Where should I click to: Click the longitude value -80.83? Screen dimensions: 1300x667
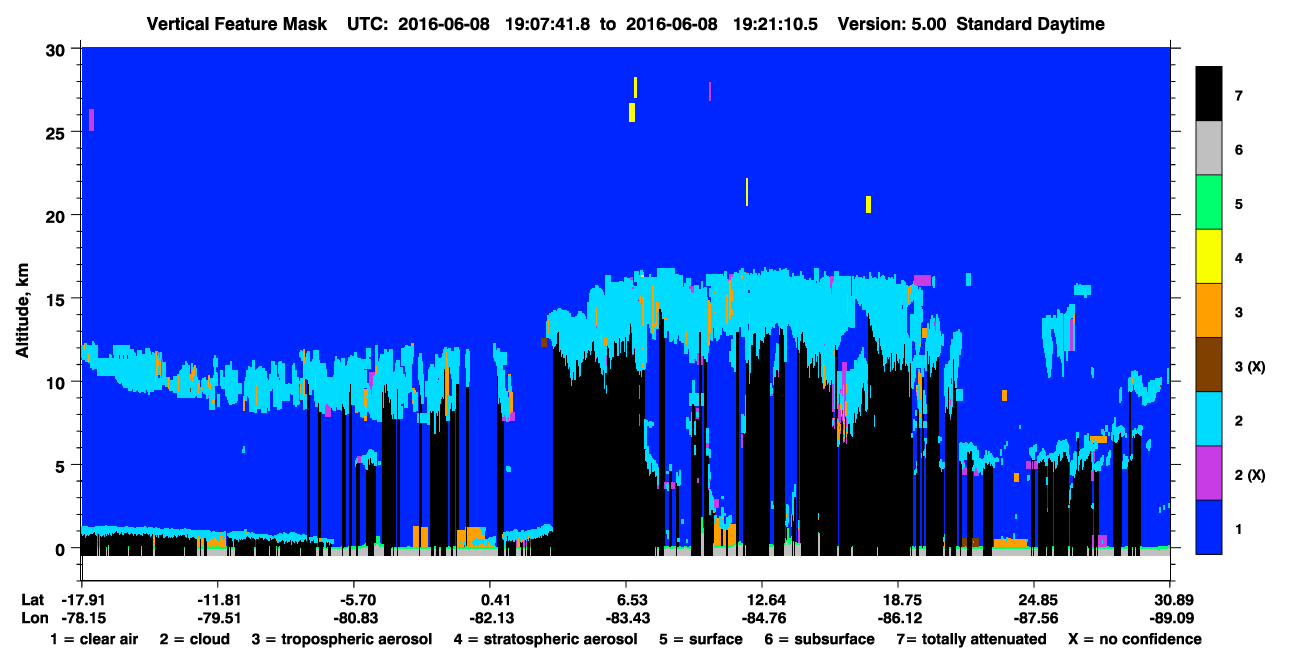(354, 617)
